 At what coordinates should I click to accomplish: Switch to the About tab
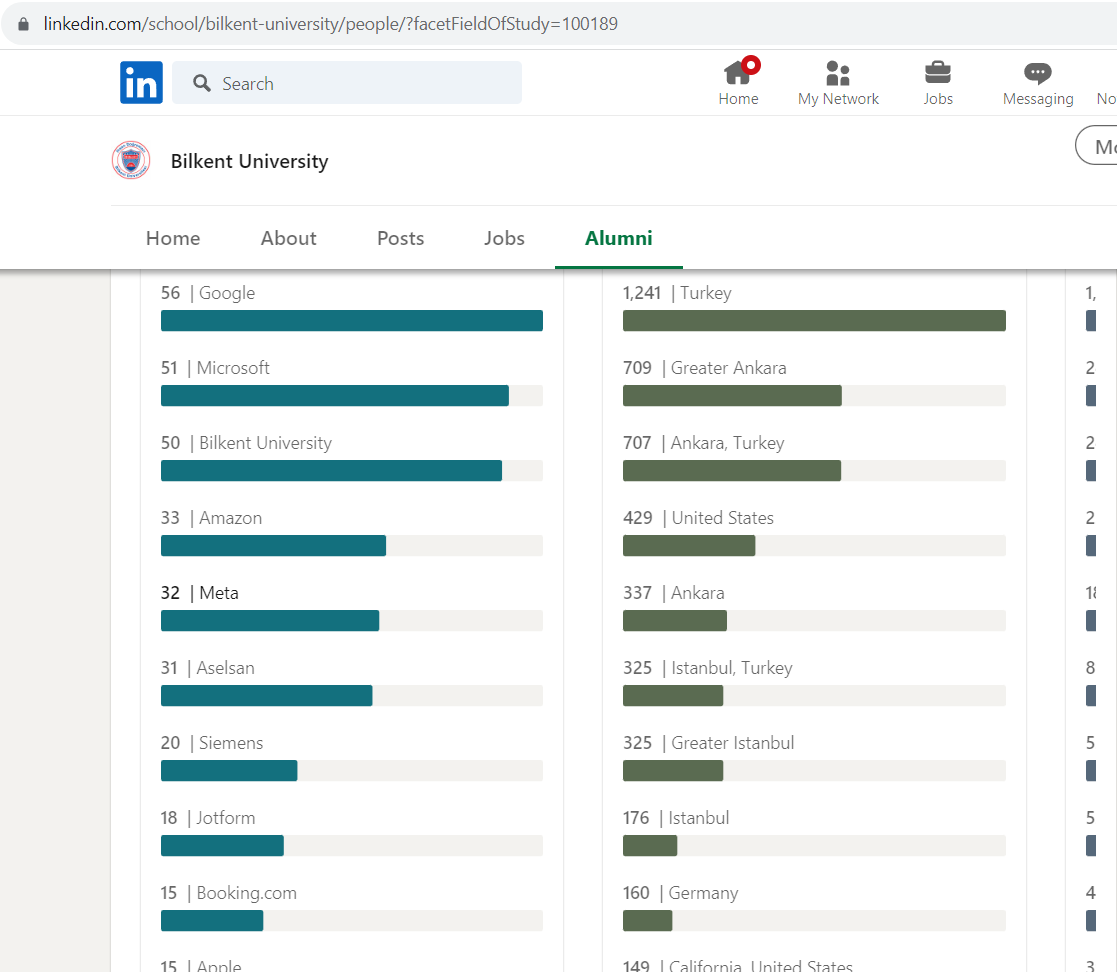point(289,238)
